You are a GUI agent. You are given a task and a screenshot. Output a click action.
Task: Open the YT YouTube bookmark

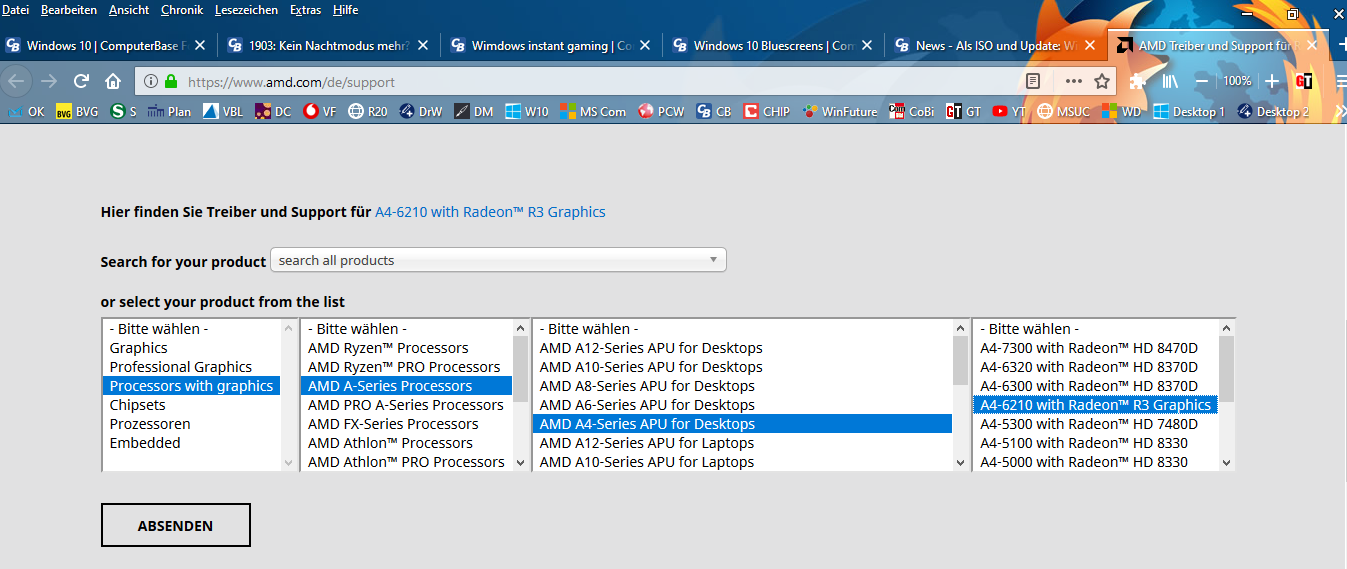point(1009,112)
